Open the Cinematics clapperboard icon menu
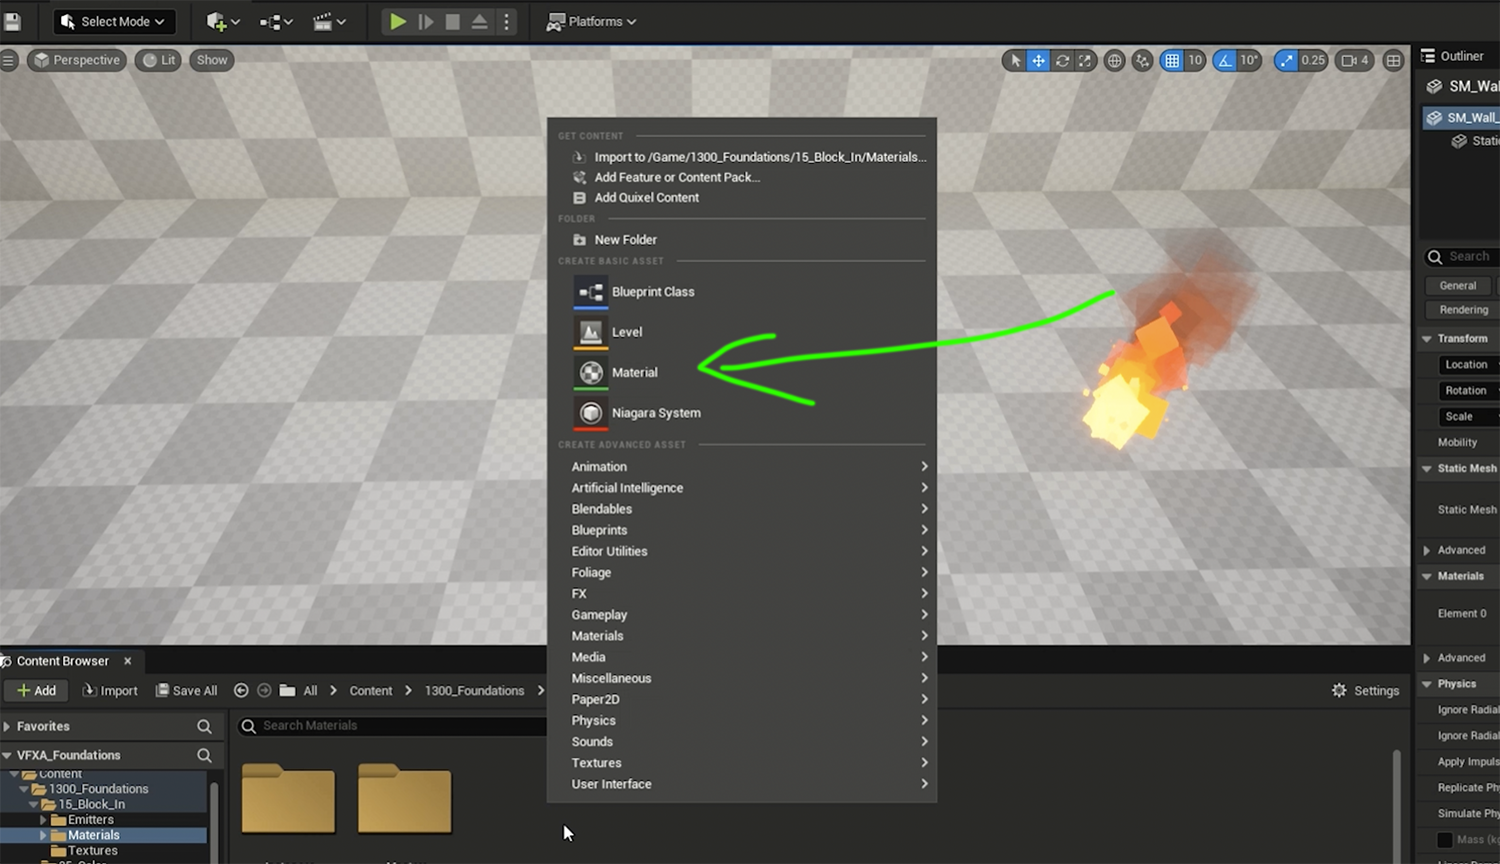The image size is (1500, 864). [329, 21]
